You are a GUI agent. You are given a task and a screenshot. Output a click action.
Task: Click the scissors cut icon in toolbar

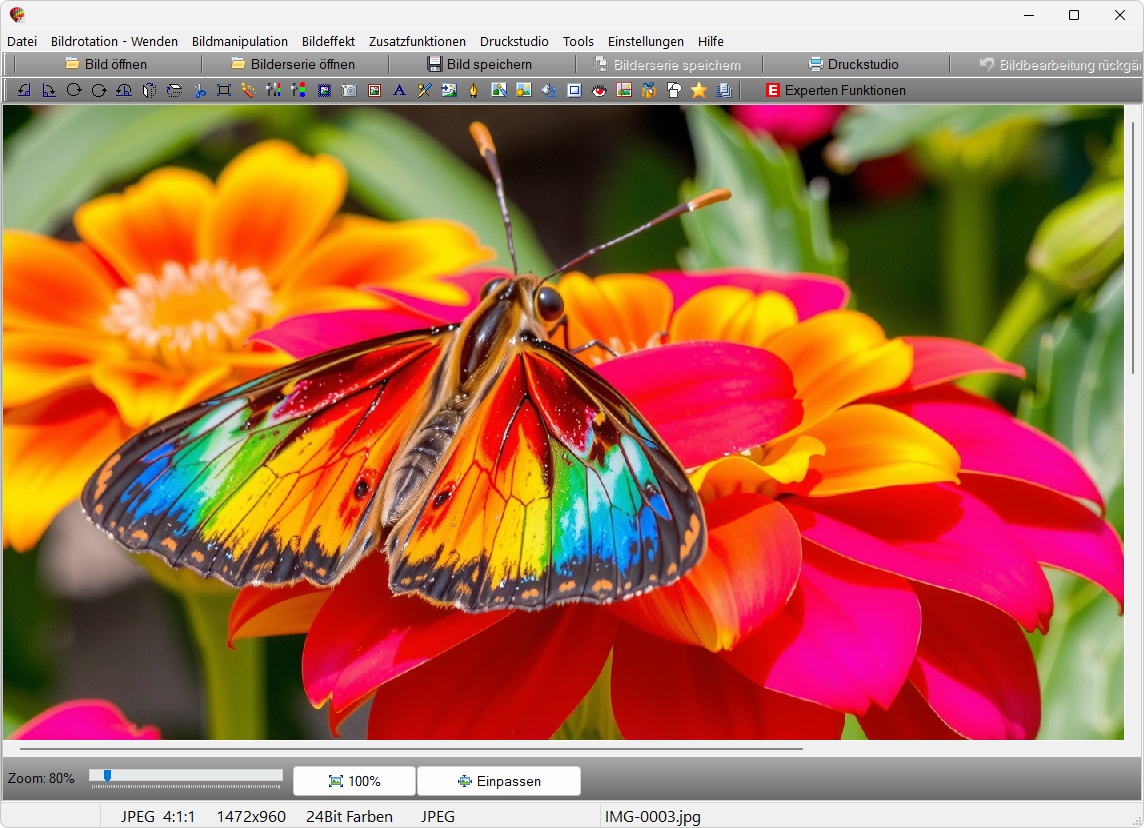click(199, 90)
